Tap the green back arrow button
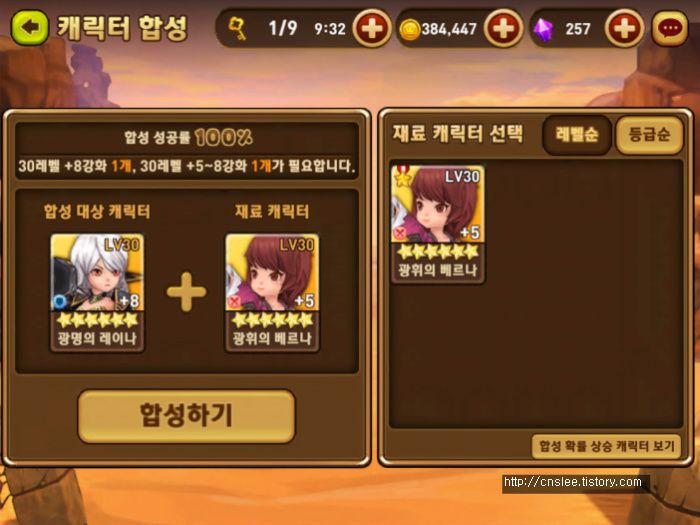The height and width of the screenshot is (525, 700). (29, 28)
